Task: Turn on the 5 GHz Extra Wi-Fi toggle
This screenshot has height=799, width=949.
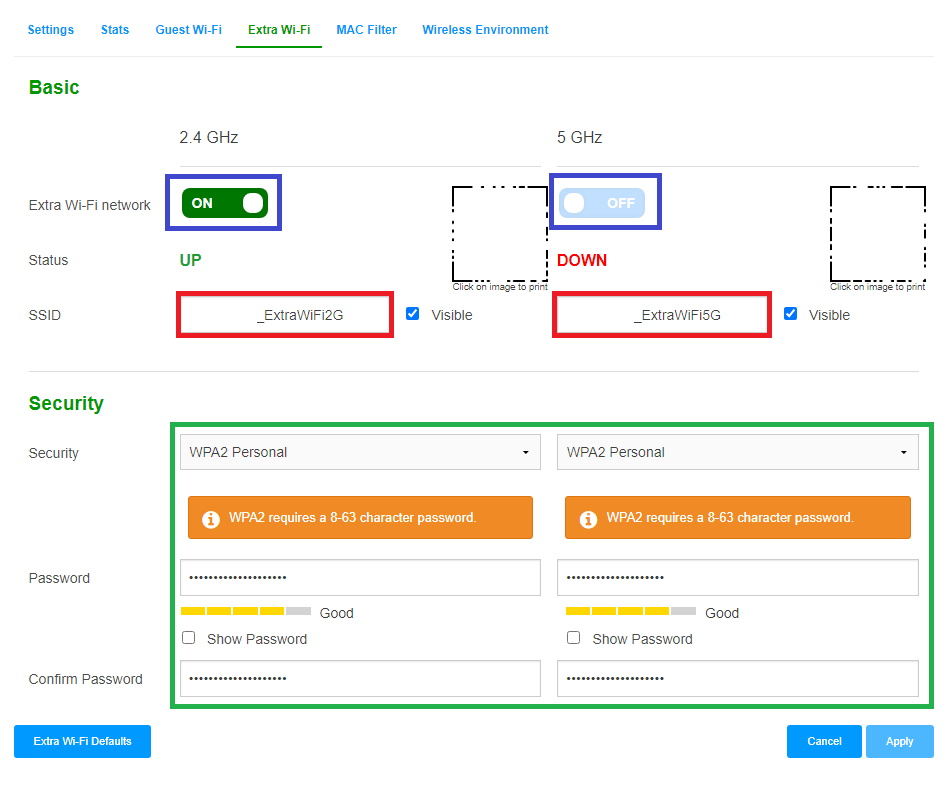Action: [x=602, y=203]
